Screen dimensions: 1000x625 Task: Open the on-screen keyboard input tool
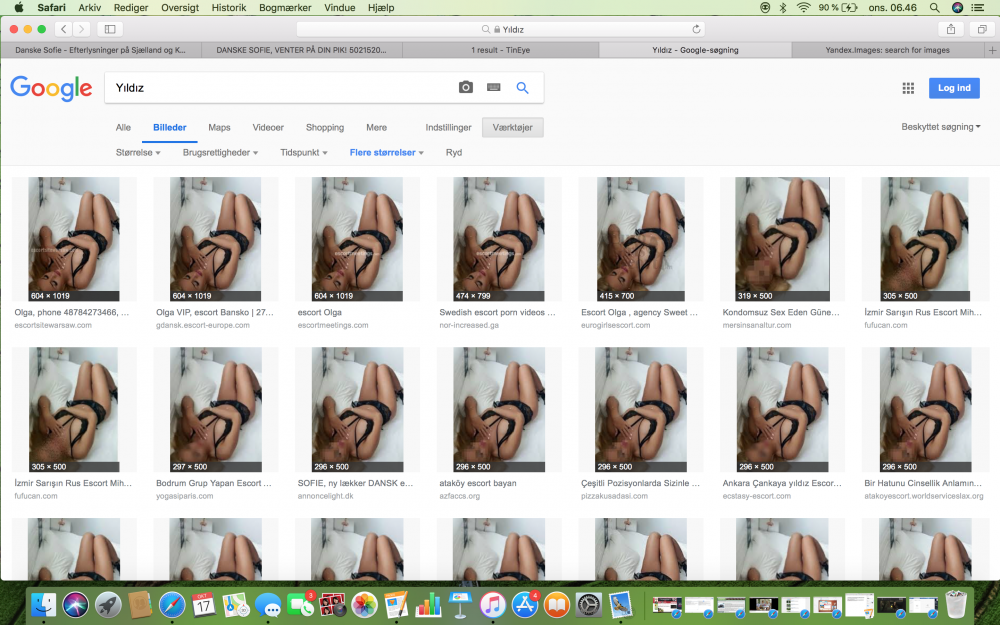pos(494,87)
